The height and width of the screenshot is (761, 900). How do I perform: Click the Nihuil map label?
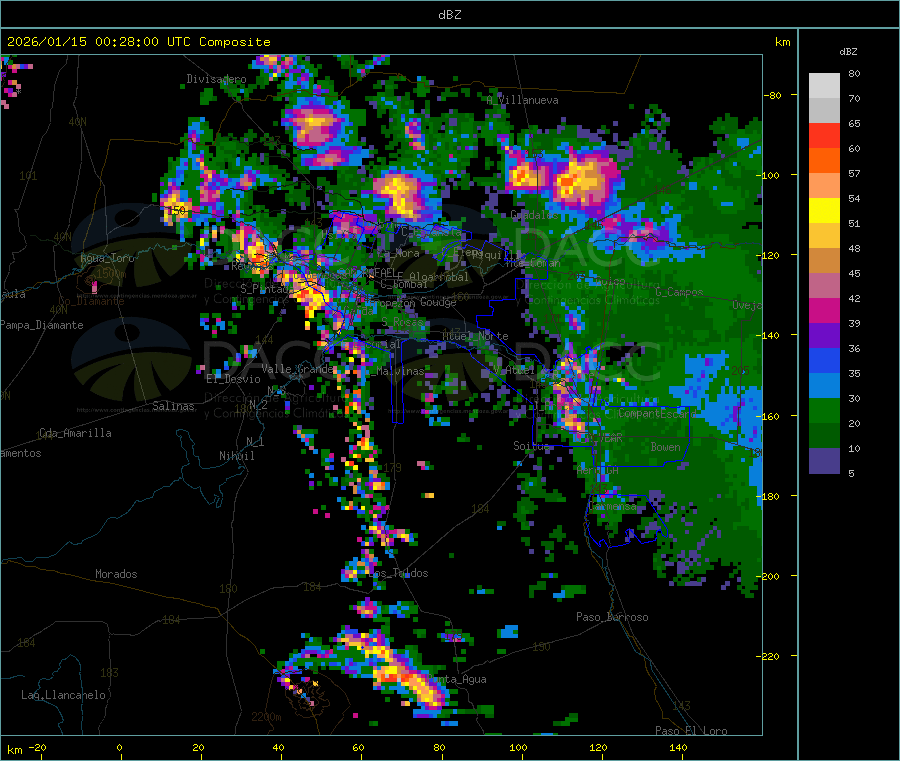pyautogui.click(x=236, y=456)
